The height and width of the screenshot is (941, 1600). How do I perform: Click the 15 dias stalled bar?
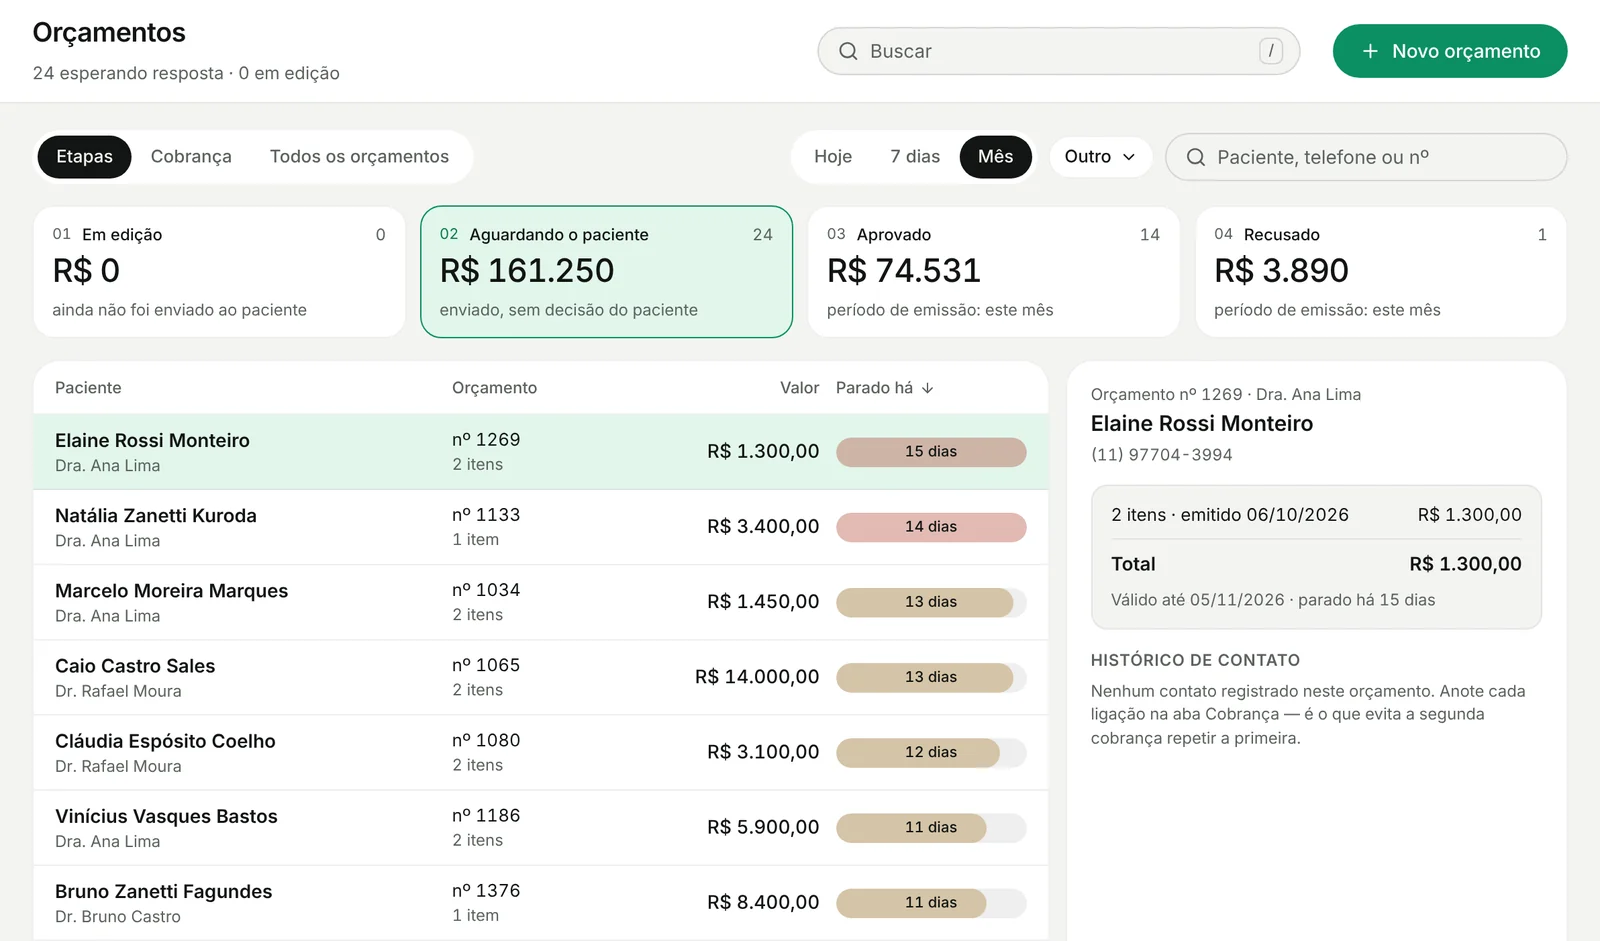[931, 452]
